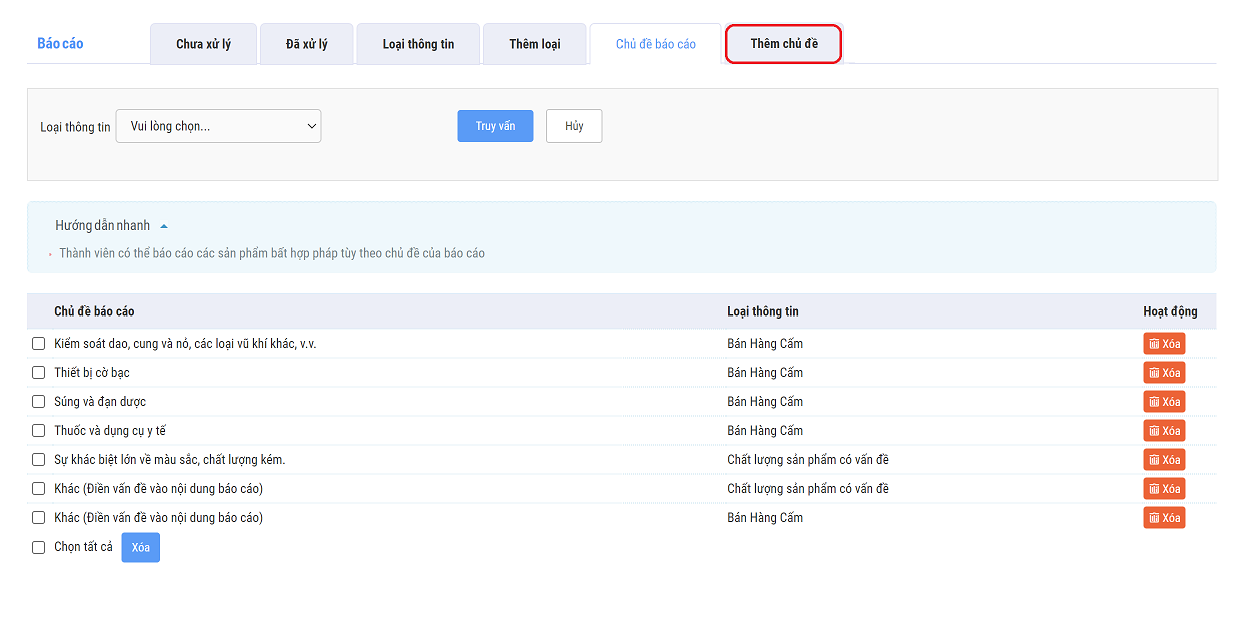Go to the 'Đã xử lý' tab
The height and width of the screenshot is (630, 1236).
[306, 44]
